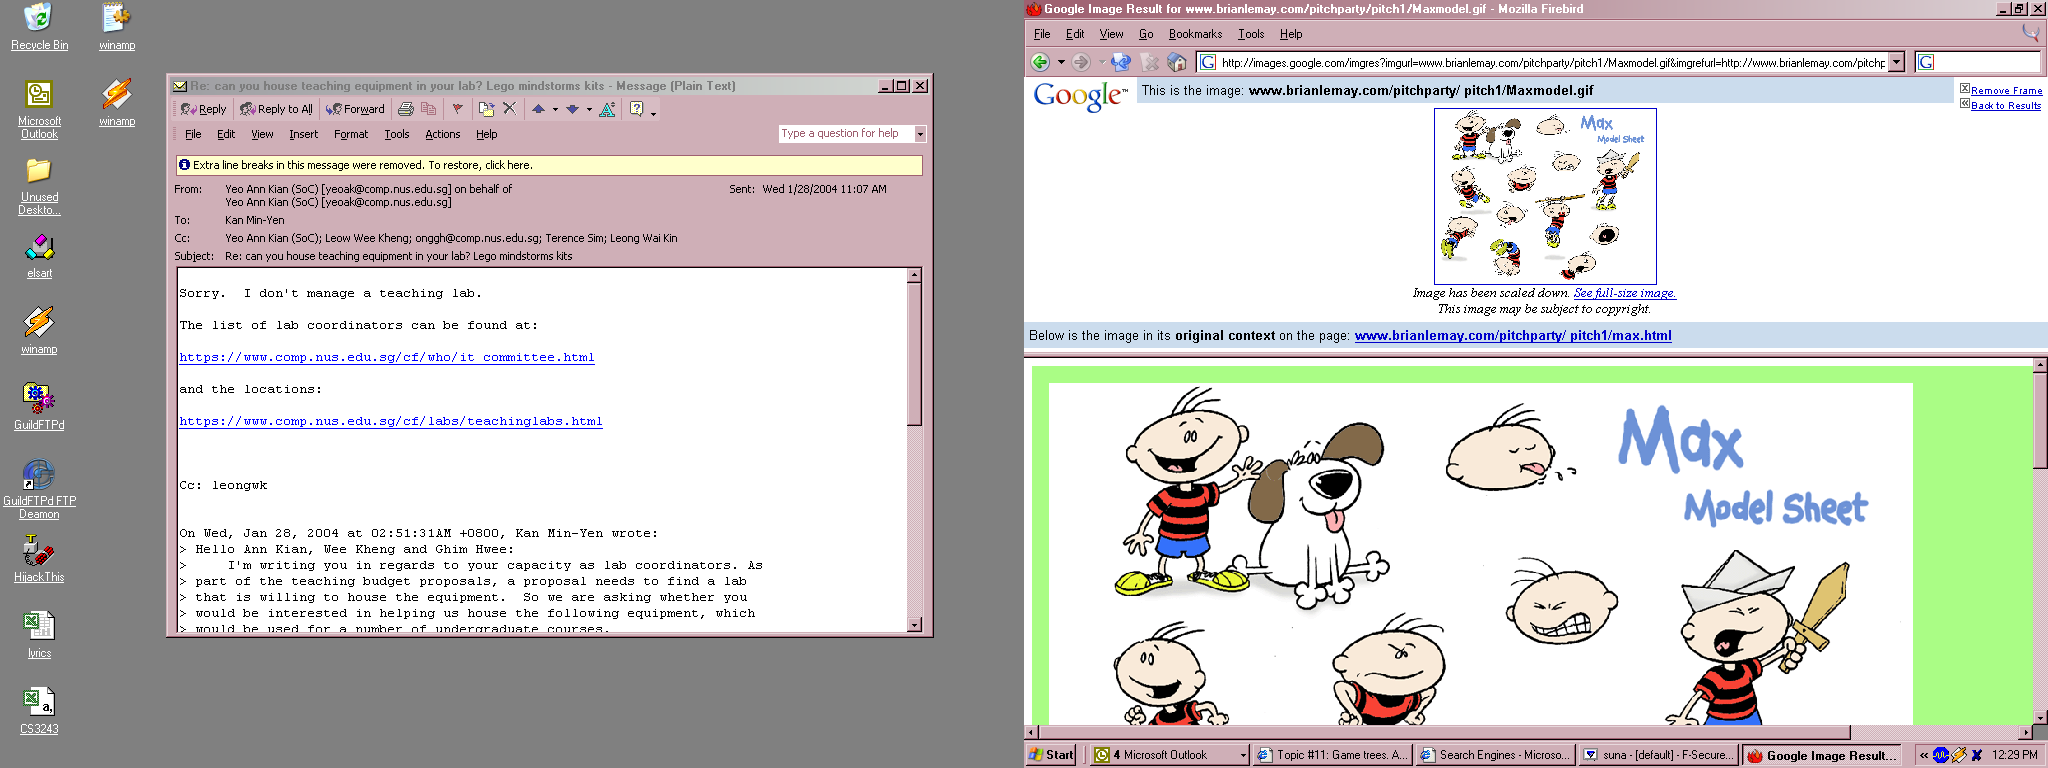Open the Bookmarks menu in Firebird
Viewport: 2048px width, 768px height.
[1195, 34]
